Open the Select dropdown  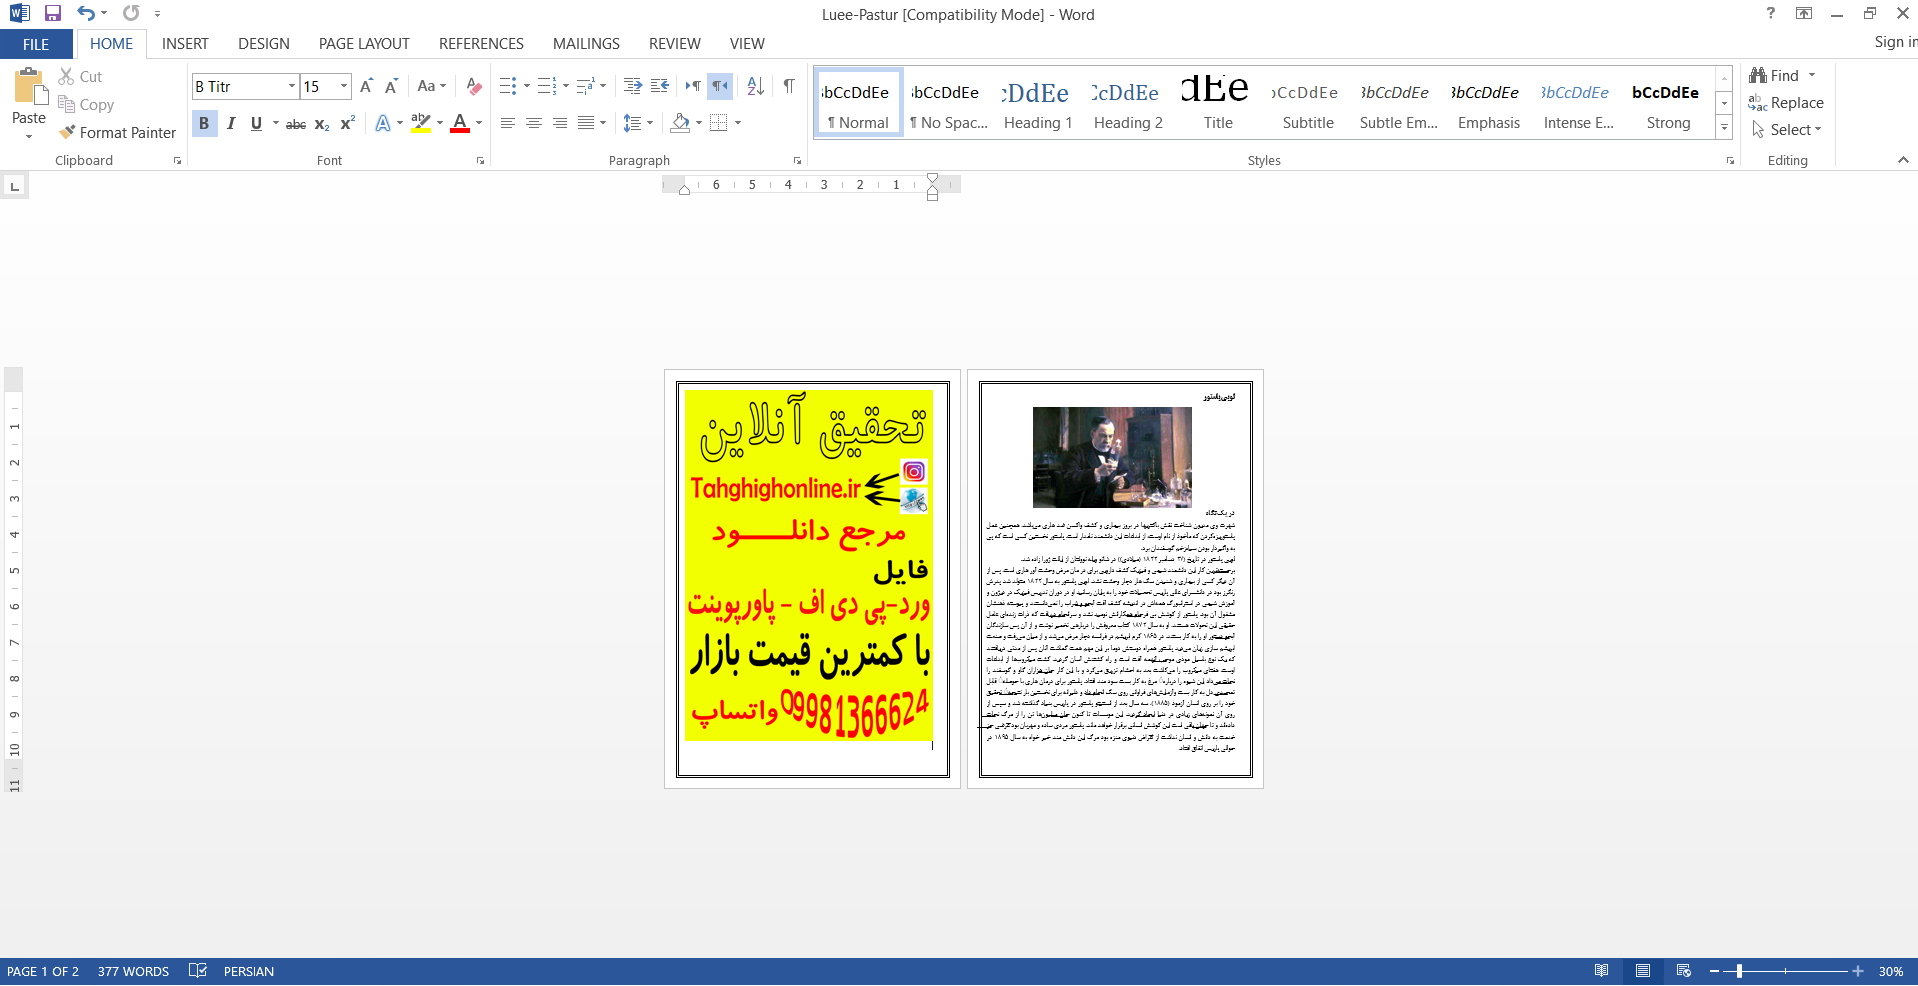point(1786,130)
